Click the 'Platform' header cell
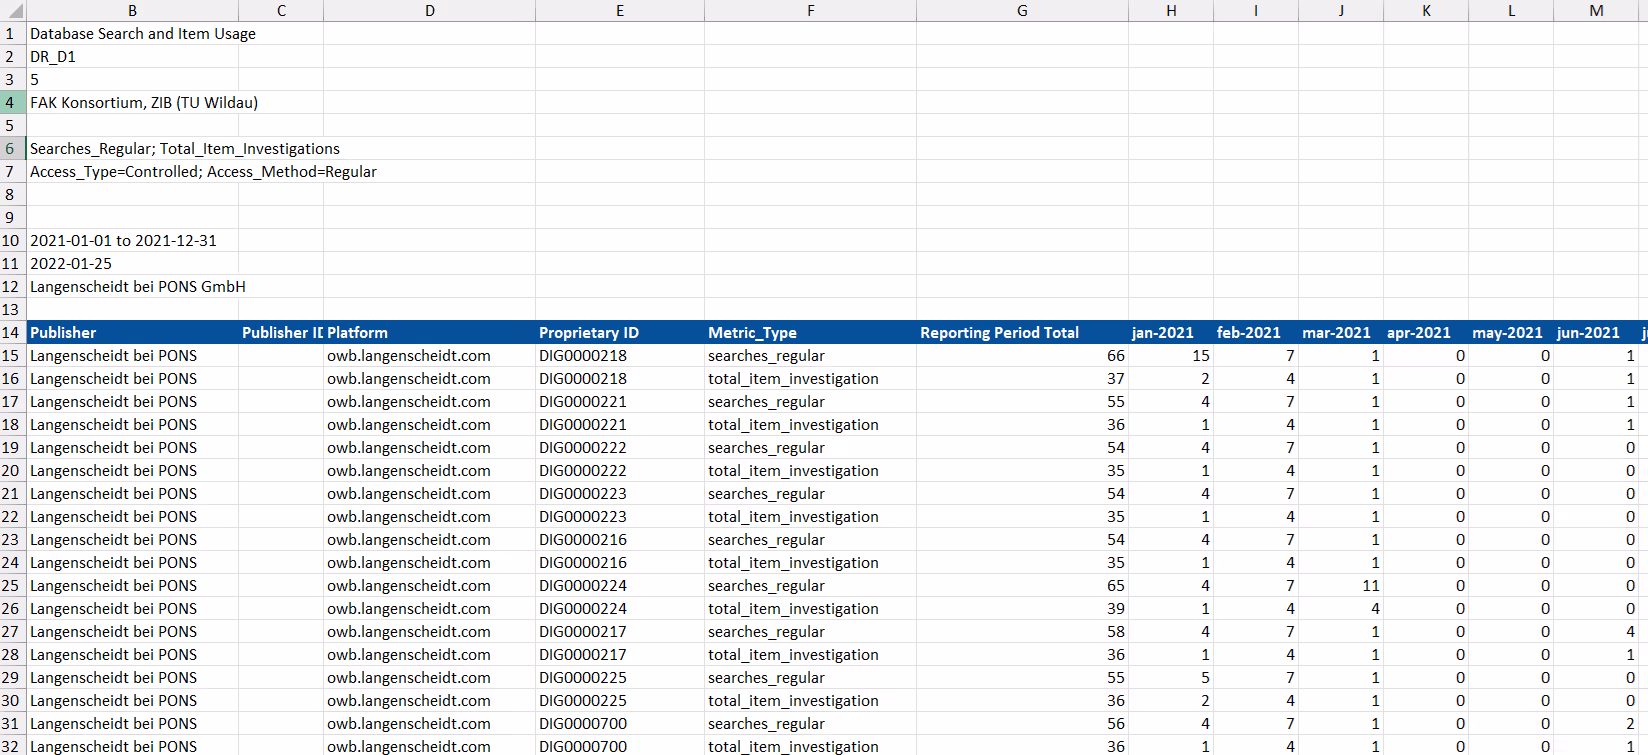Image resolution: width=1648 pixels, height=755 pixels. [429, 333]
